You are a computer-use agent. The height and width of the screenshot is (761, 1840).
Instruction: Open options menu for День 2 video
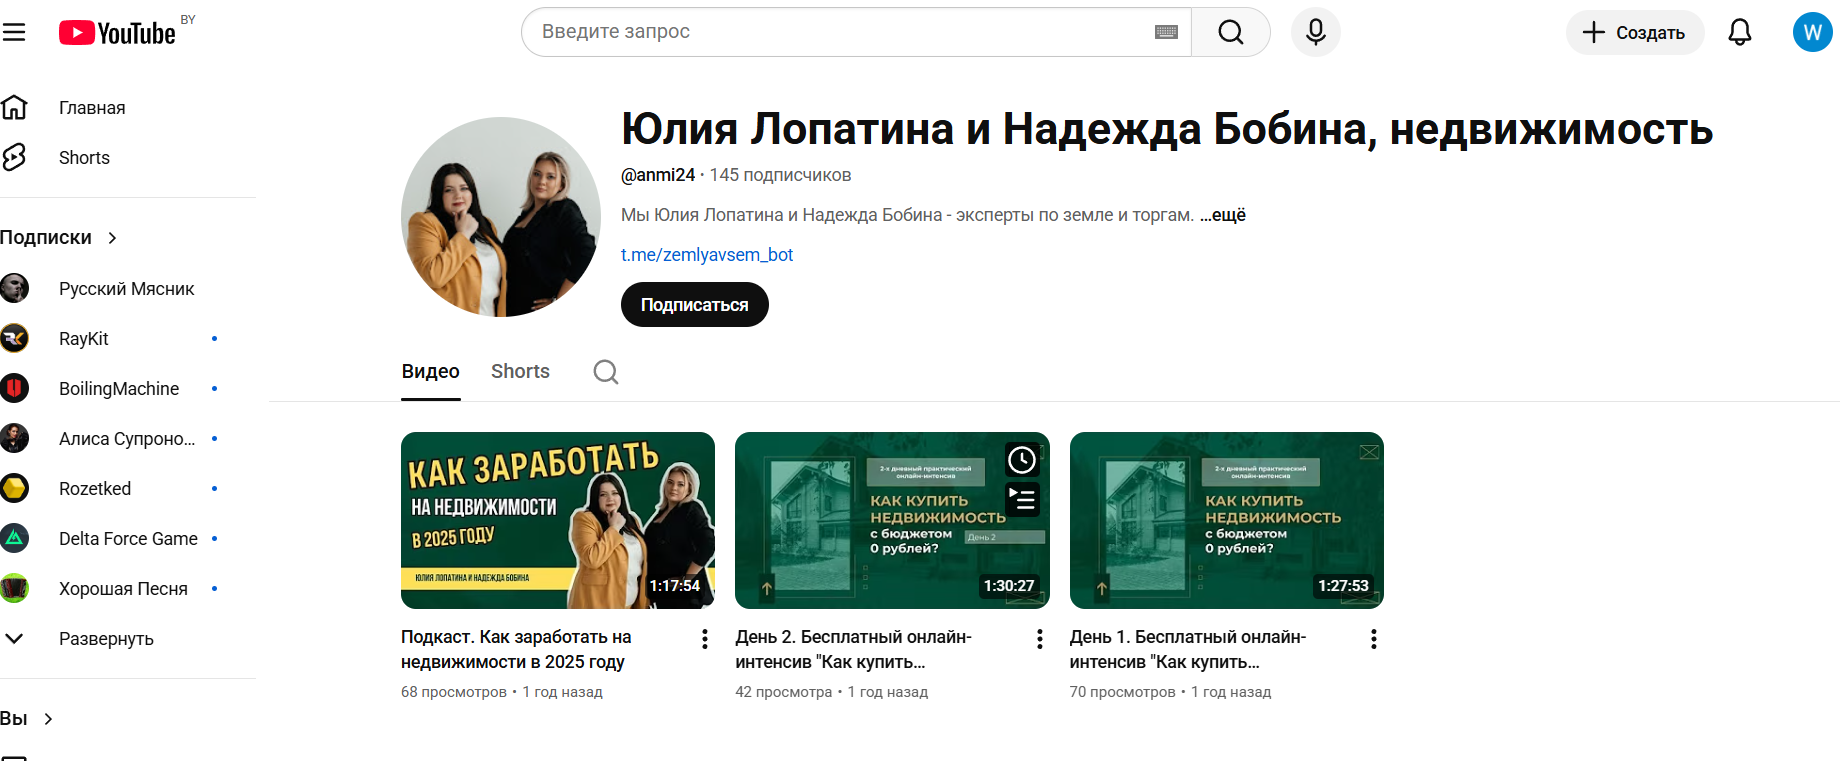pyautogui.click(x=1040, y=639)
